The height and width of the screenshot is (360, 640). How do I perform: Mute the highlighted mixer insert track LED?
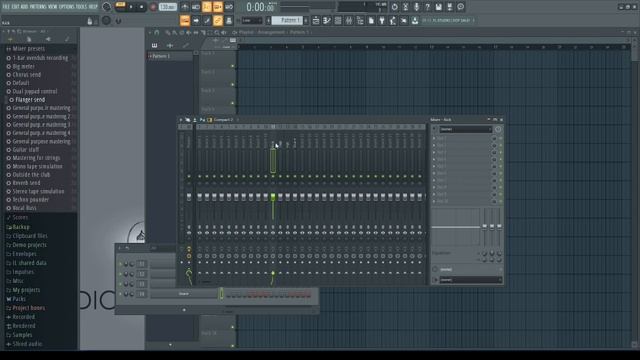point(273,176)
